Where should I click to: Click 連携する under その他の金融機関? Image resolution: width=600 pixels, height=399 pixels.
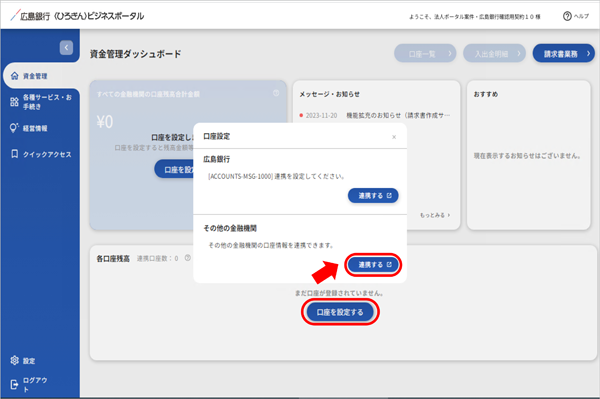(x=373, y=264)
